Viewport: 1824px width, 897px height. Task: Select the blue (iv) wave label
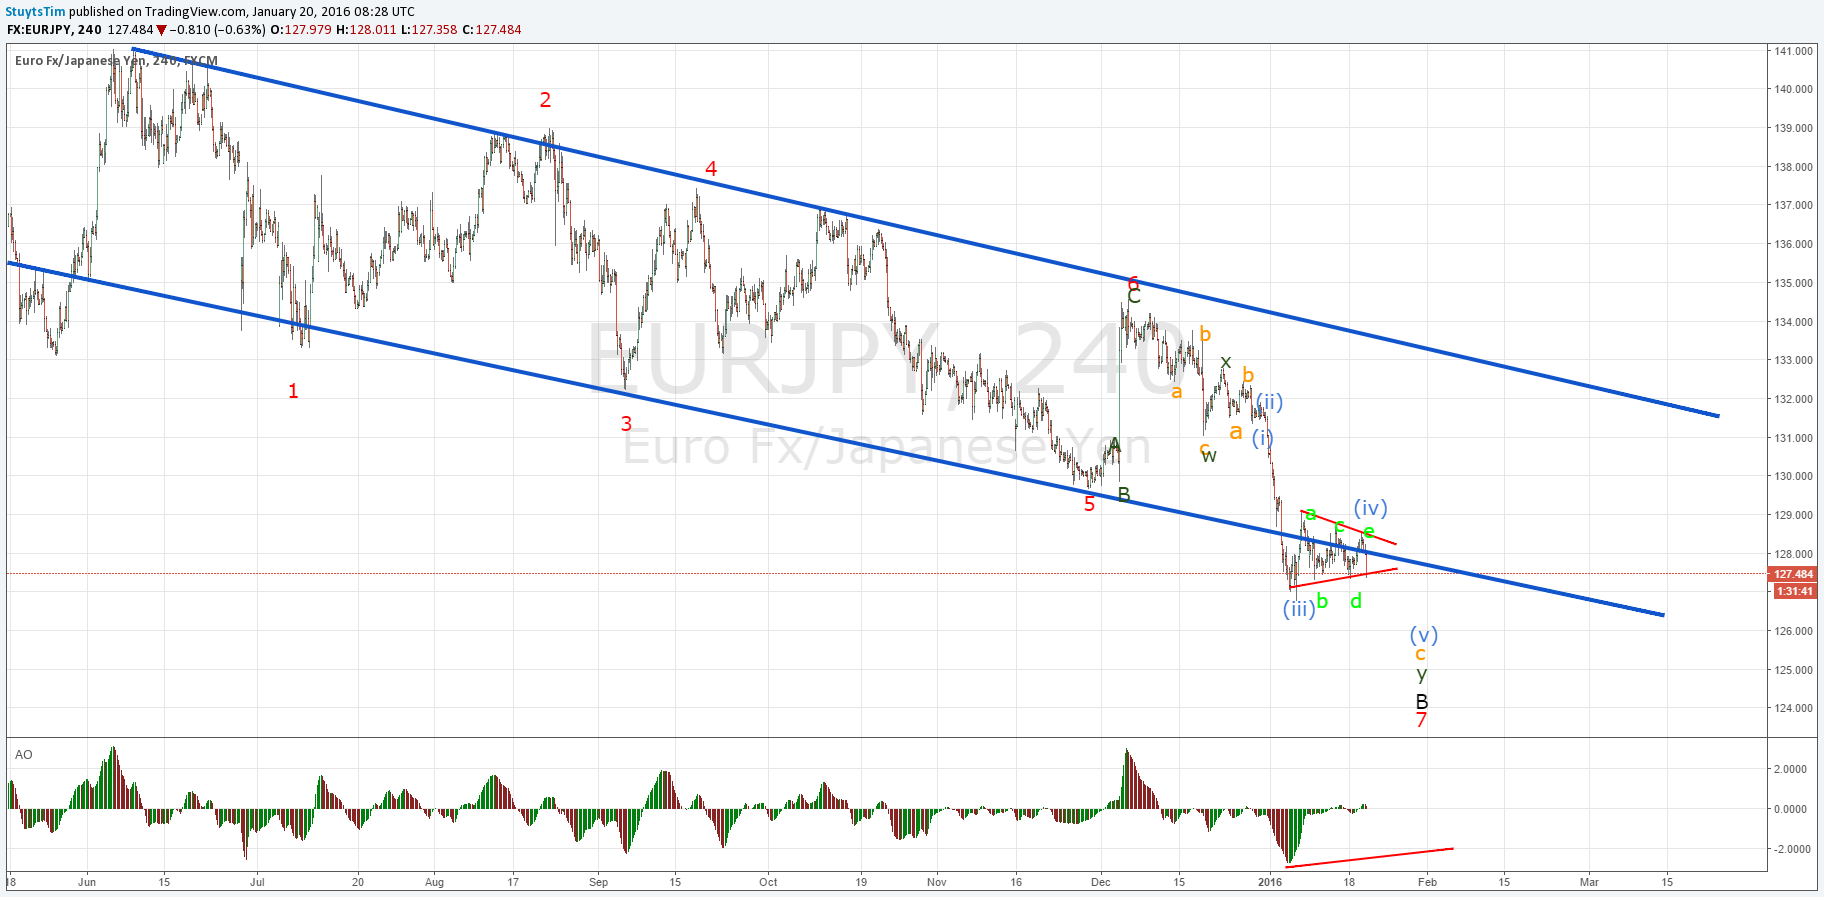coord(1370,508)
